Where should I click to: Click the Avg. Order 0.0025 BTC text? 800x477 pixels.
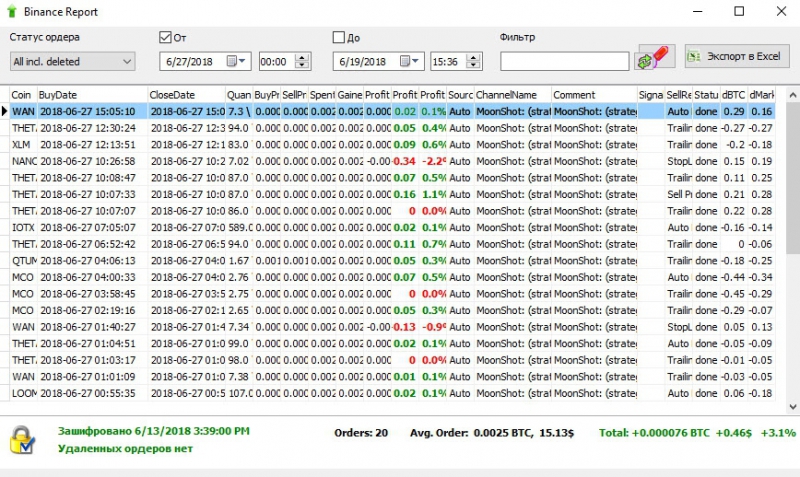coord(492,433)
